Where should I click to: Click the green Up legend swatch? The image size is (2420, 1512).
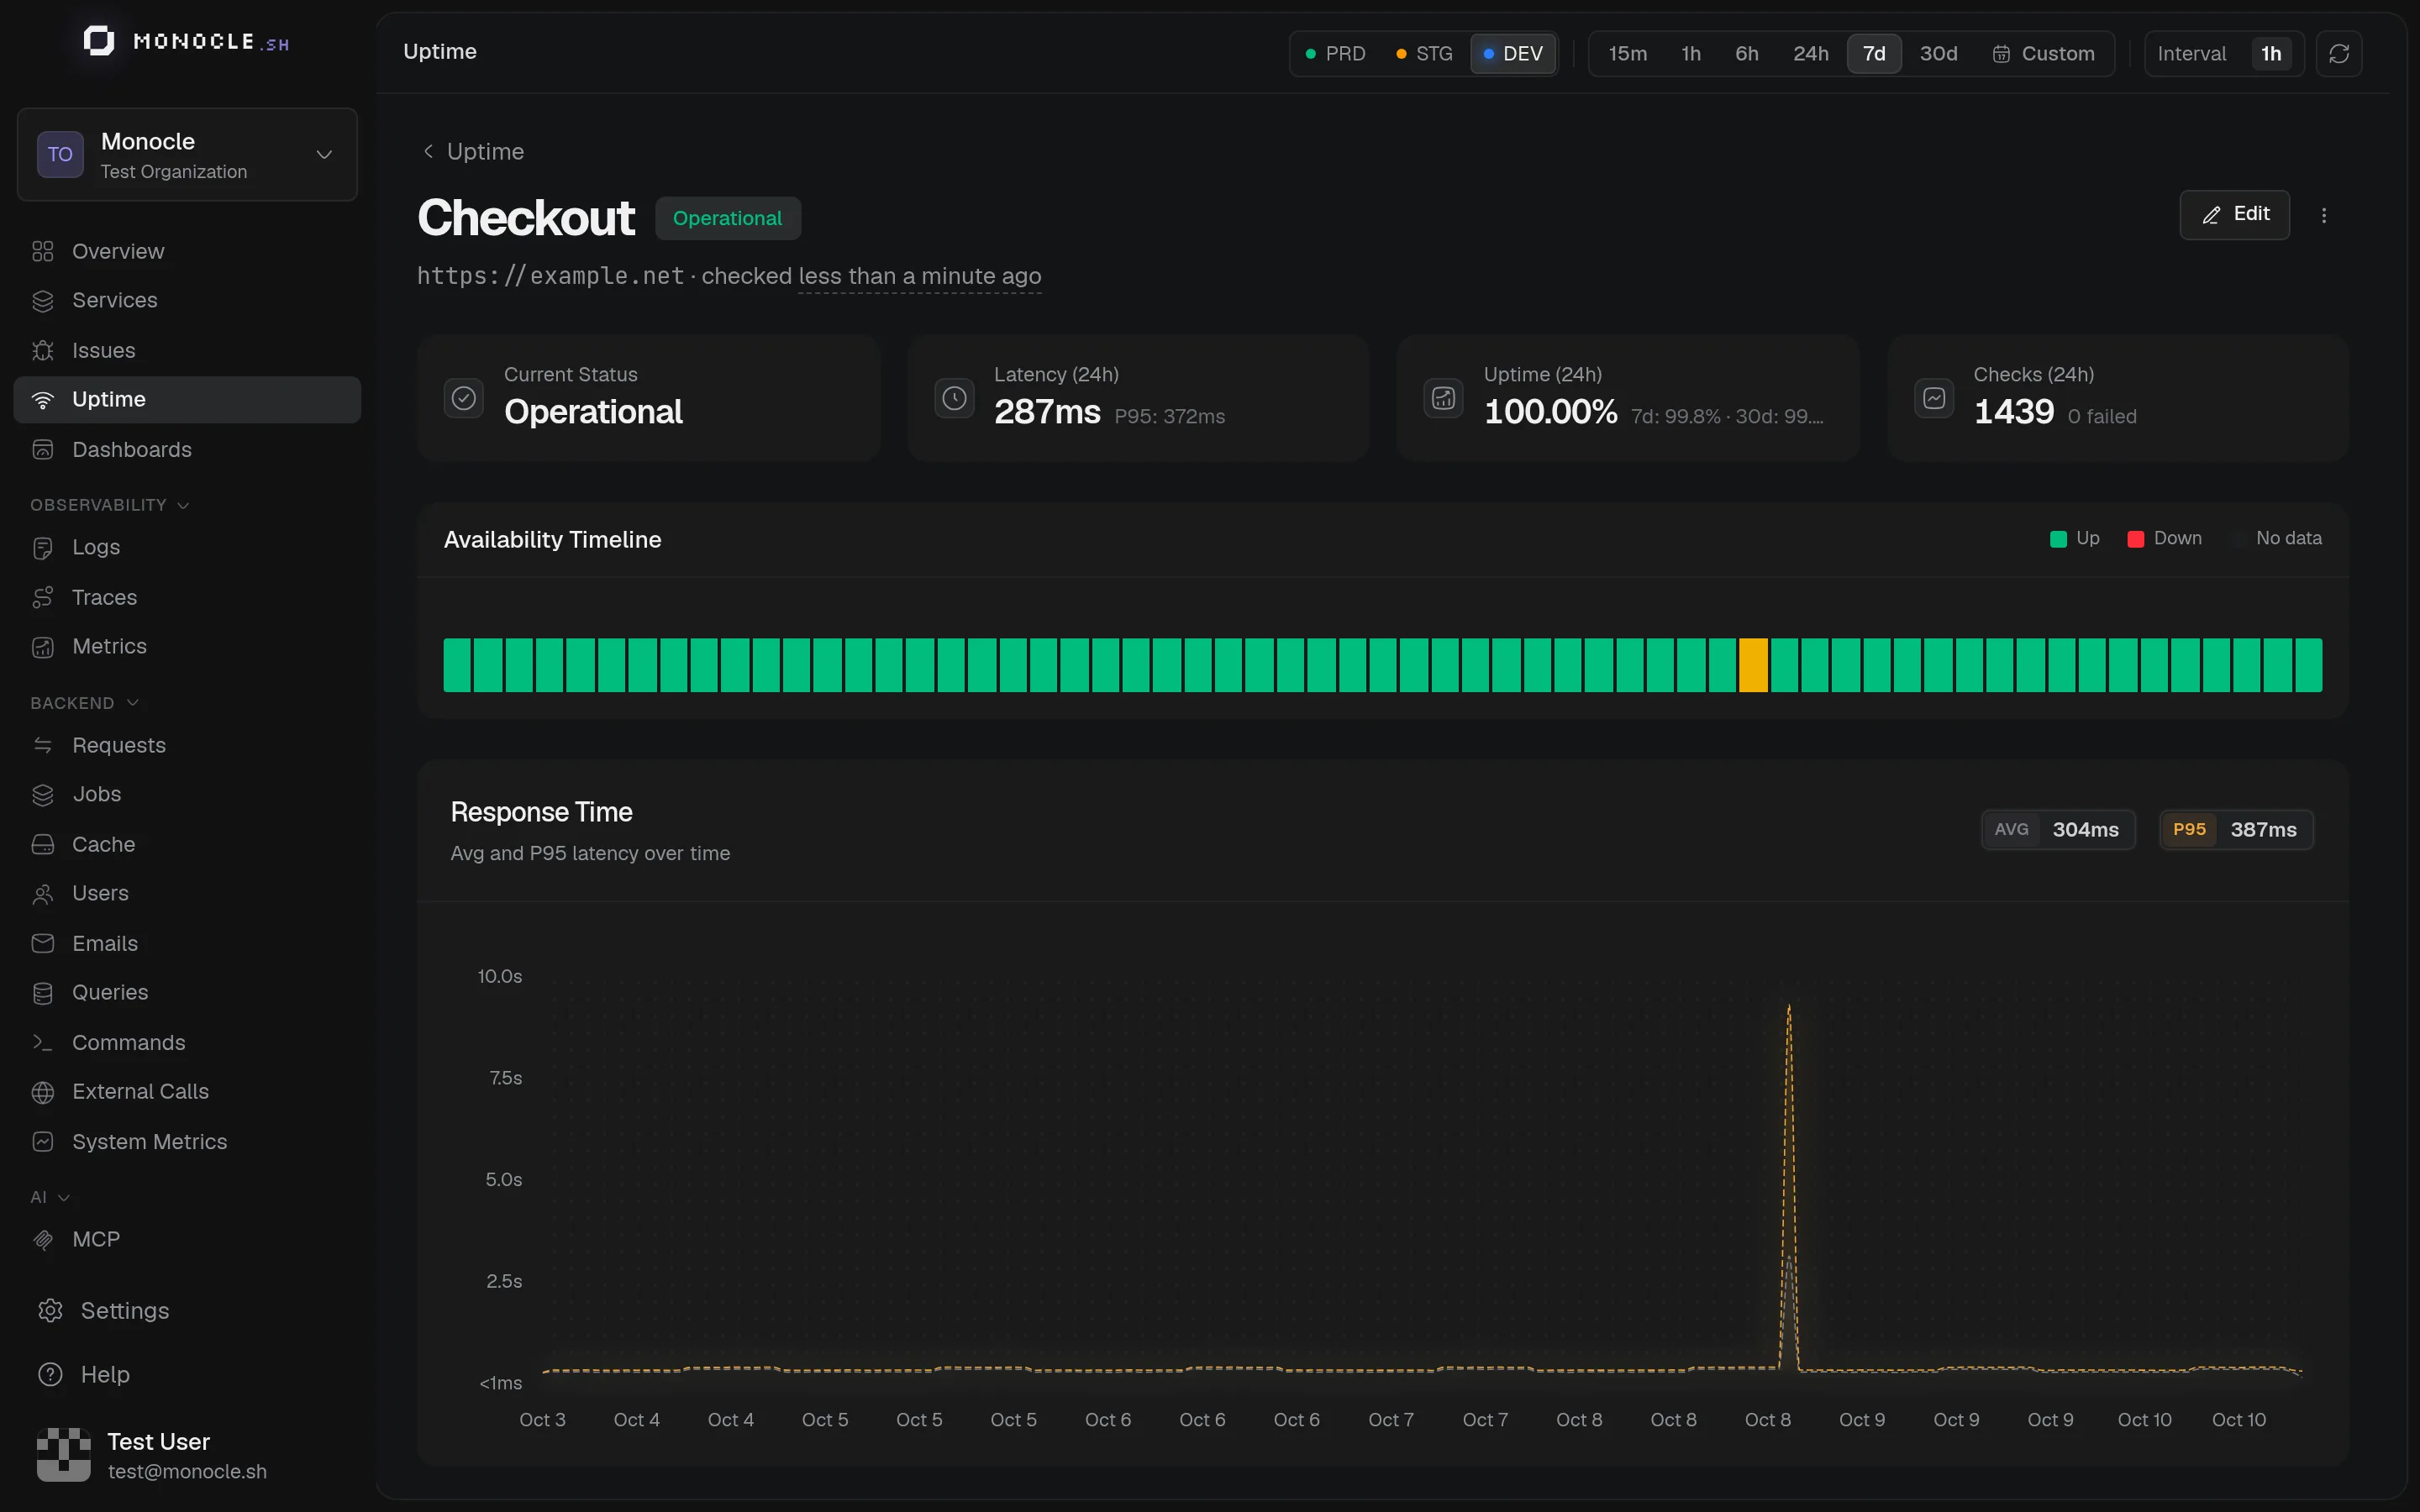pyautogui.click(x=2058, y=539)
